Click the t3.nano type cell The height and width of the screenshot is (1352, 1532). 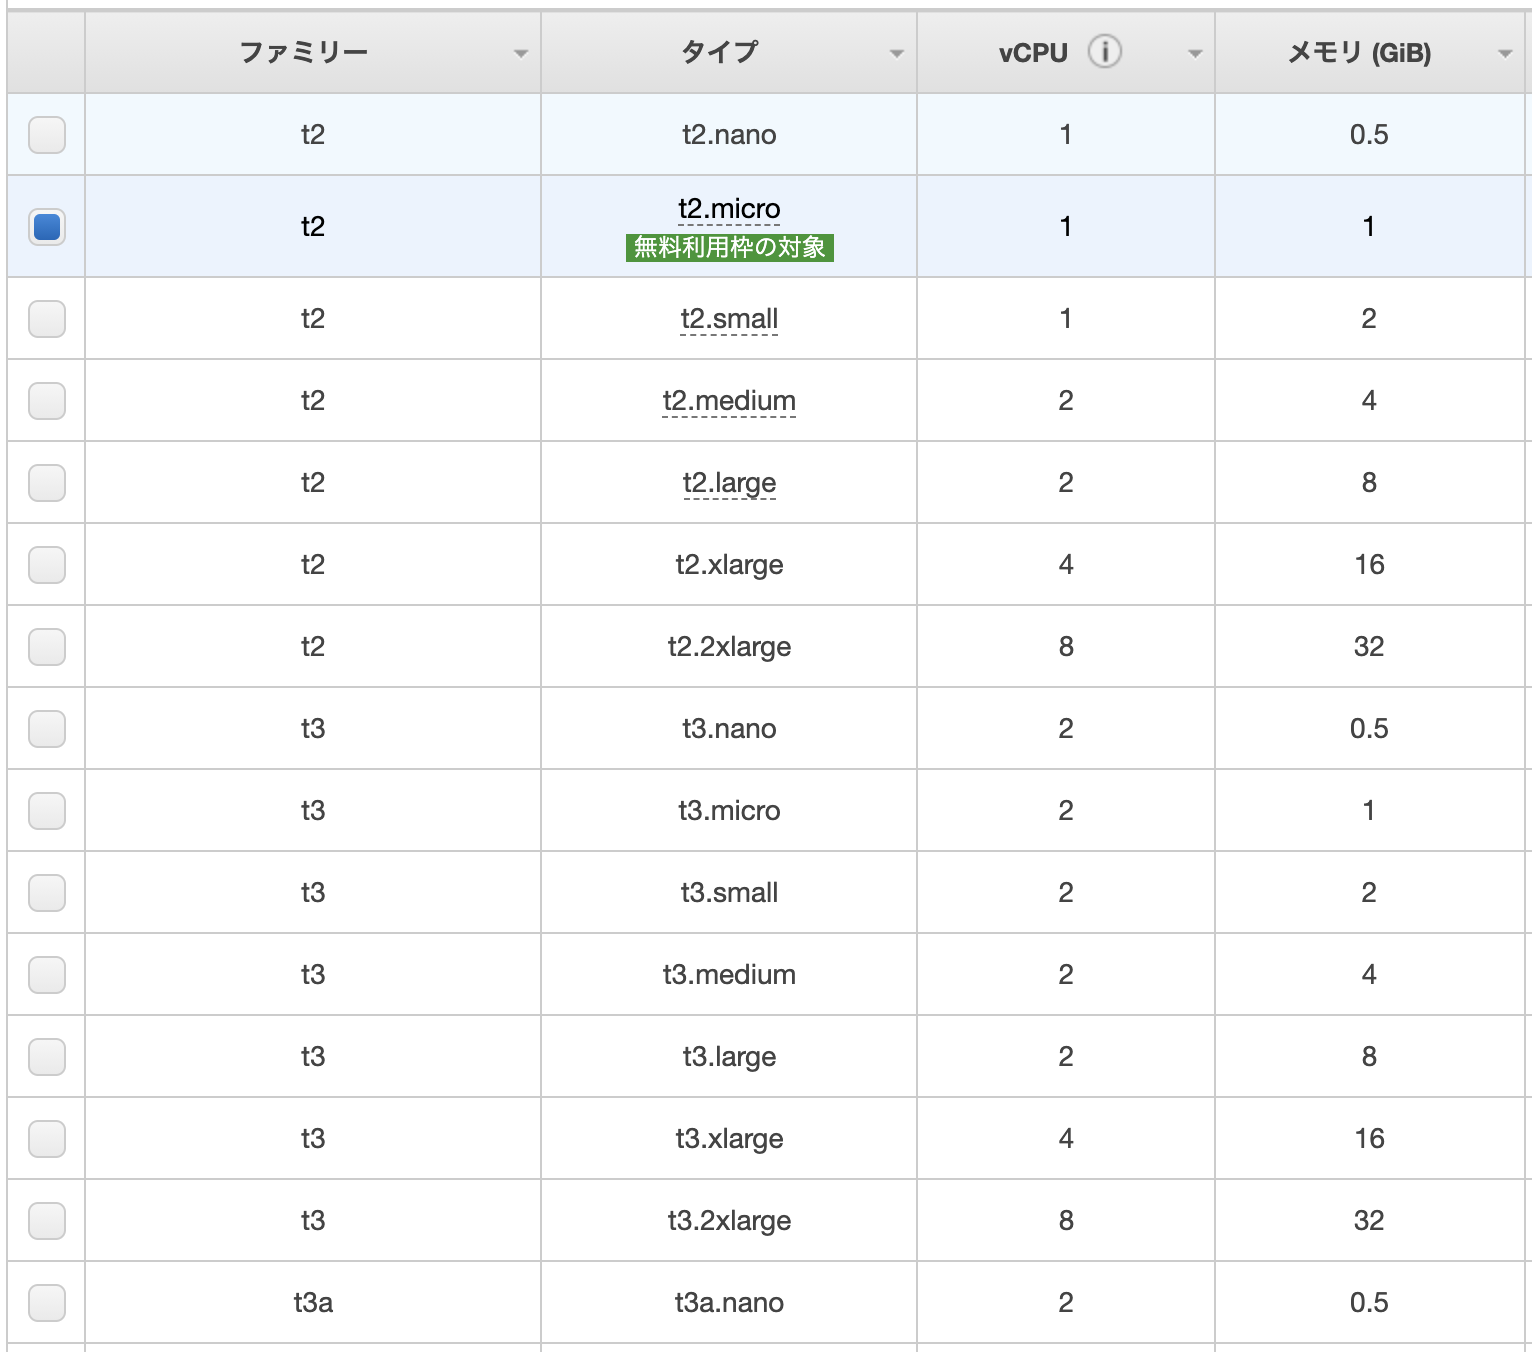(729, 729)
